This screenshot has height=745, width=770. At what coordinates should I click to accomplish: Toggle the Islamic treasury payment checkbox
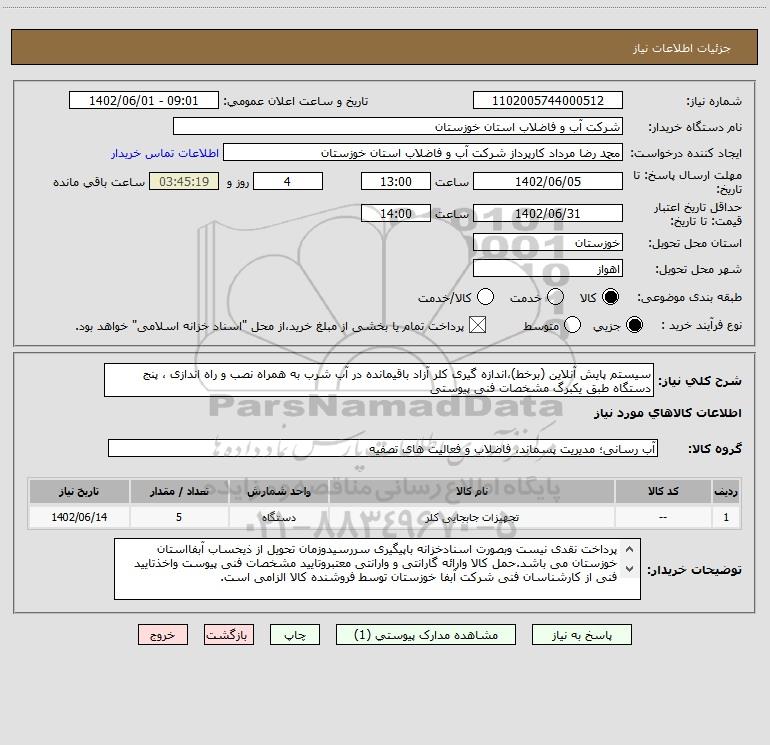click(477, 325)
